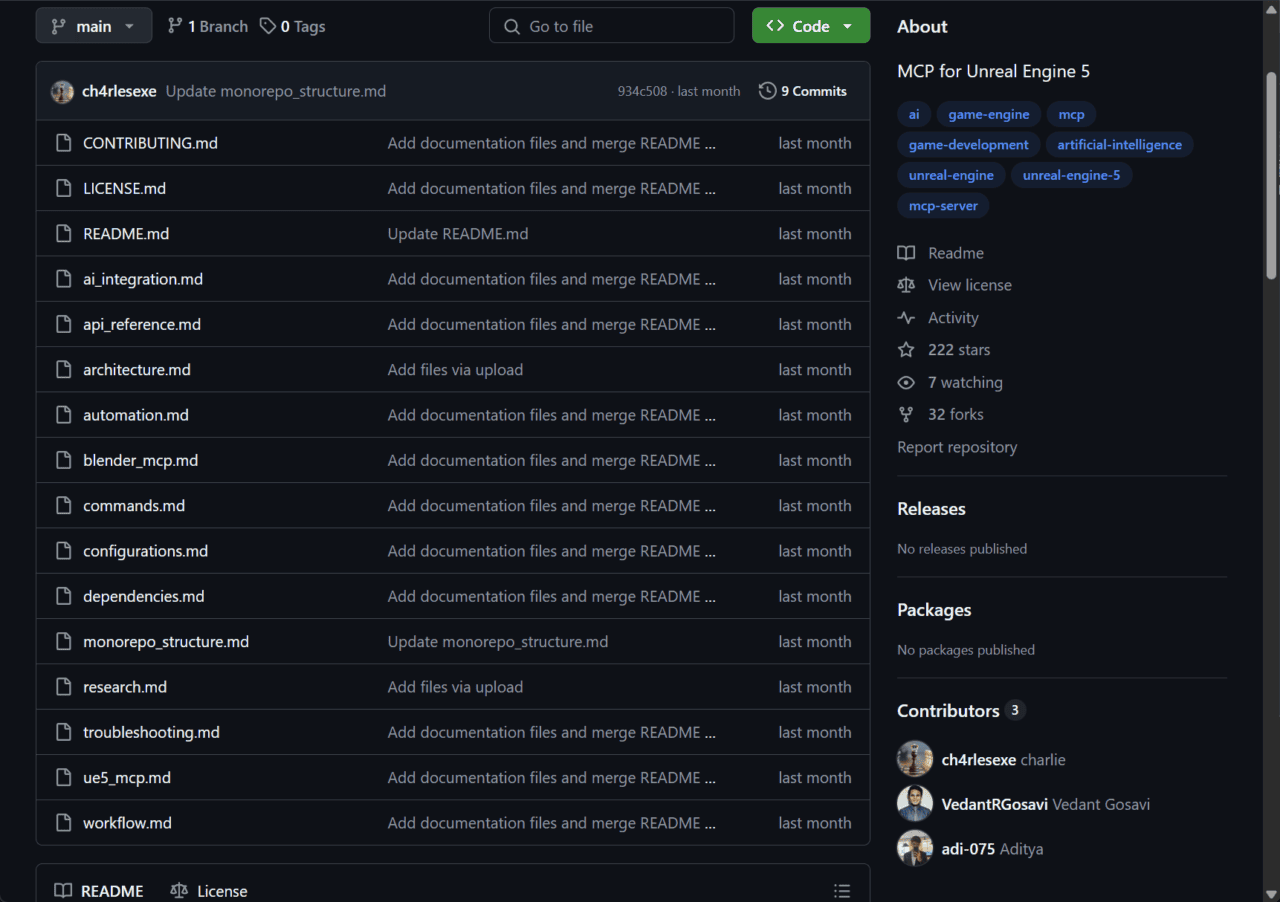Click the Report repository link

click(x=957, y=447)
